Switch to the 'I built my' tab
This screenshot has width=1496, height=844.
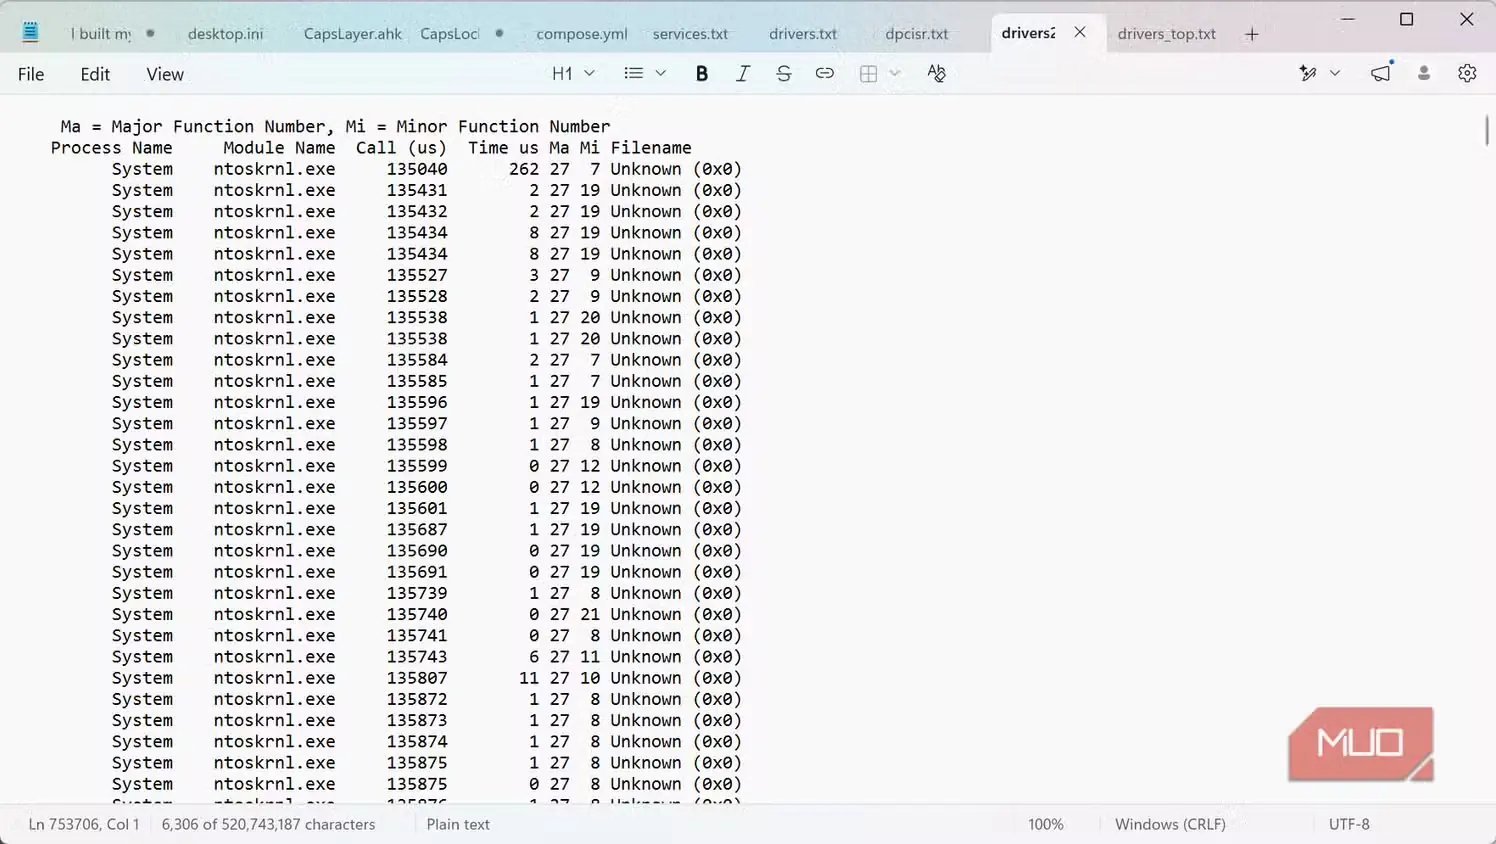101,34
